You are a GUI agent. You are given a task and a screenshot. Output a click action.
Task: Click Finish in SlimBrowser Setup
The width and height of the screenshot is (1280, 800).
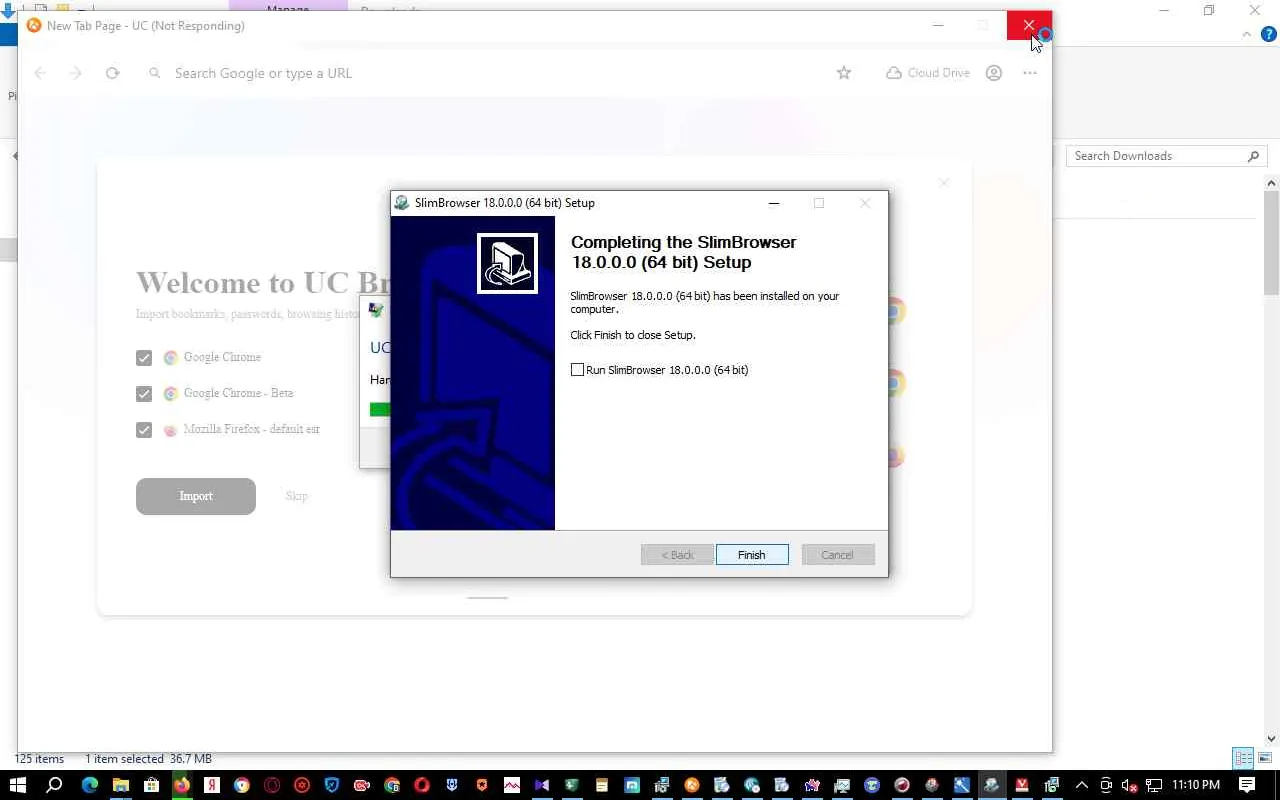coord(752,555)
